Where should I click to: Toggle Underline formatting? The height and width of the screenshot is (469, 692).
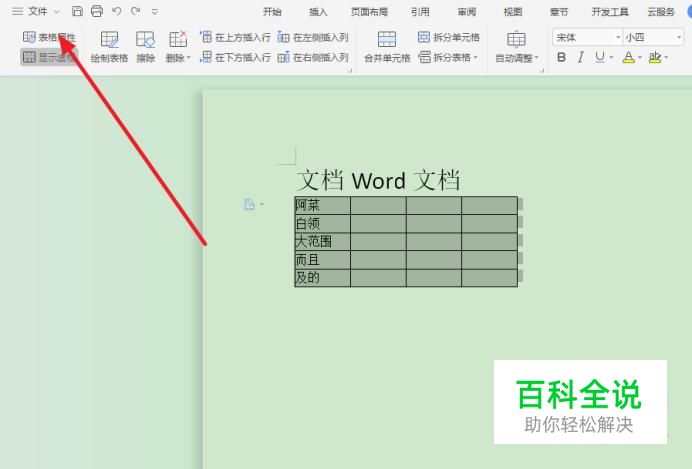[600, 57]
